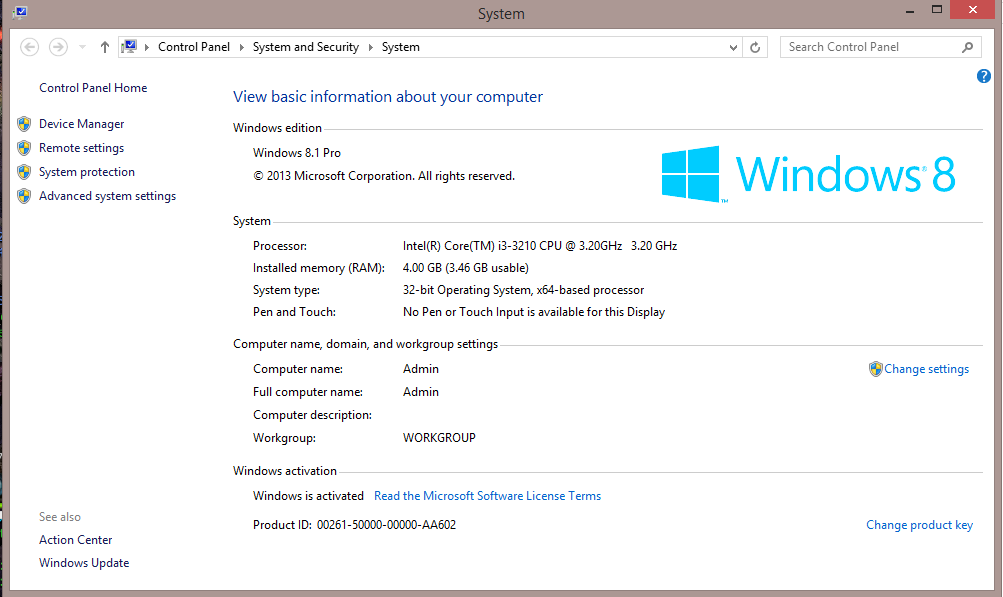Click the page heading View basic information
This screenshot has height=597, width=1003.
388,97
